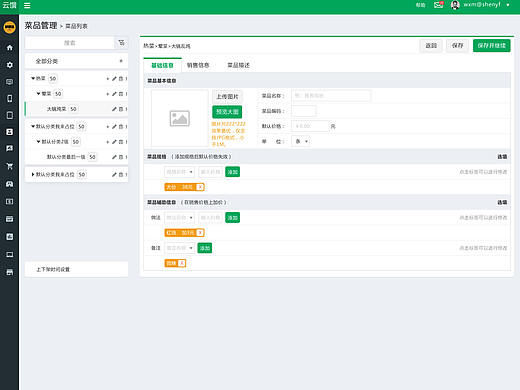This screenshot has width=520, height=390.
Task: Click 添加 button in 菜品规格 row
Action: 233,172
